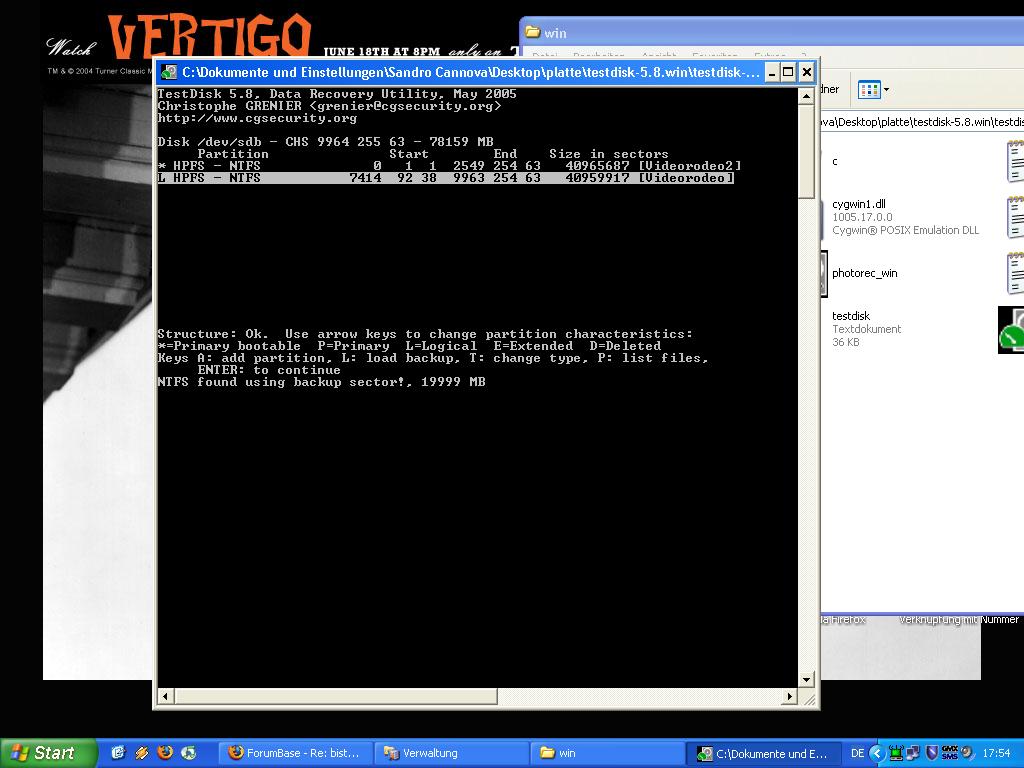
Task: Click console horizontal scrollbar left arrow
Action: click(165, 696)
